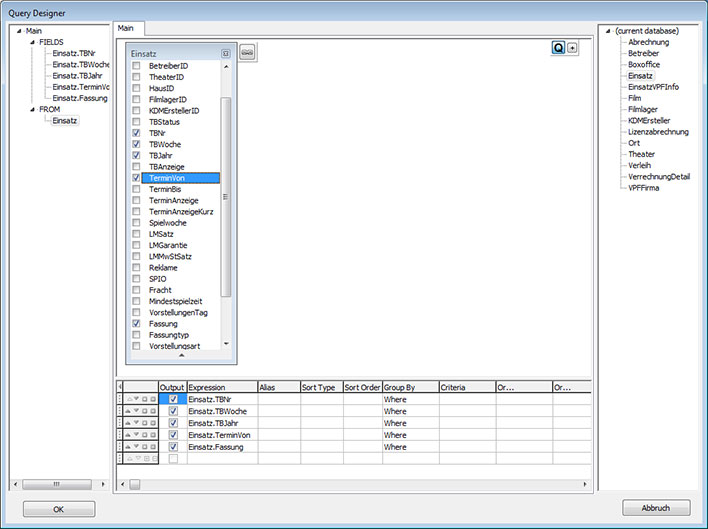The width and height of the screenshot is (708, 529).
Task: Click the first square icon in the Einsatz.TerminVon row
Action: [145, 435]
